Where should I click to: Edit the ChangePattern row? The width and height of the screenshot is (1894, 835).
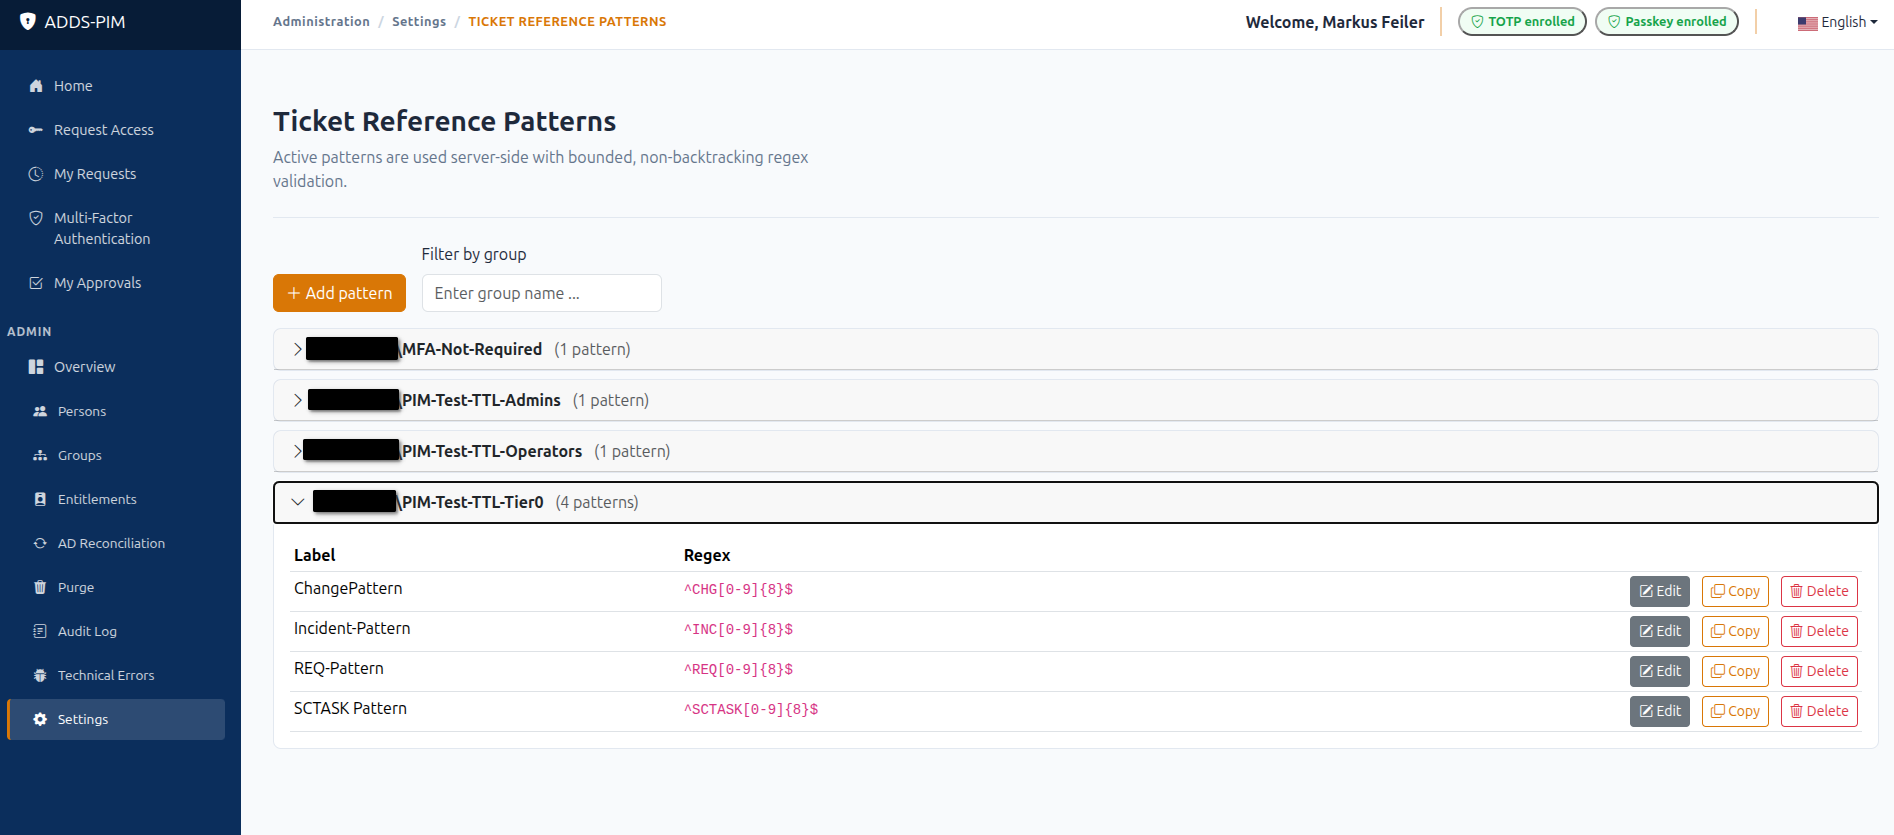(x=1659, y=591)
